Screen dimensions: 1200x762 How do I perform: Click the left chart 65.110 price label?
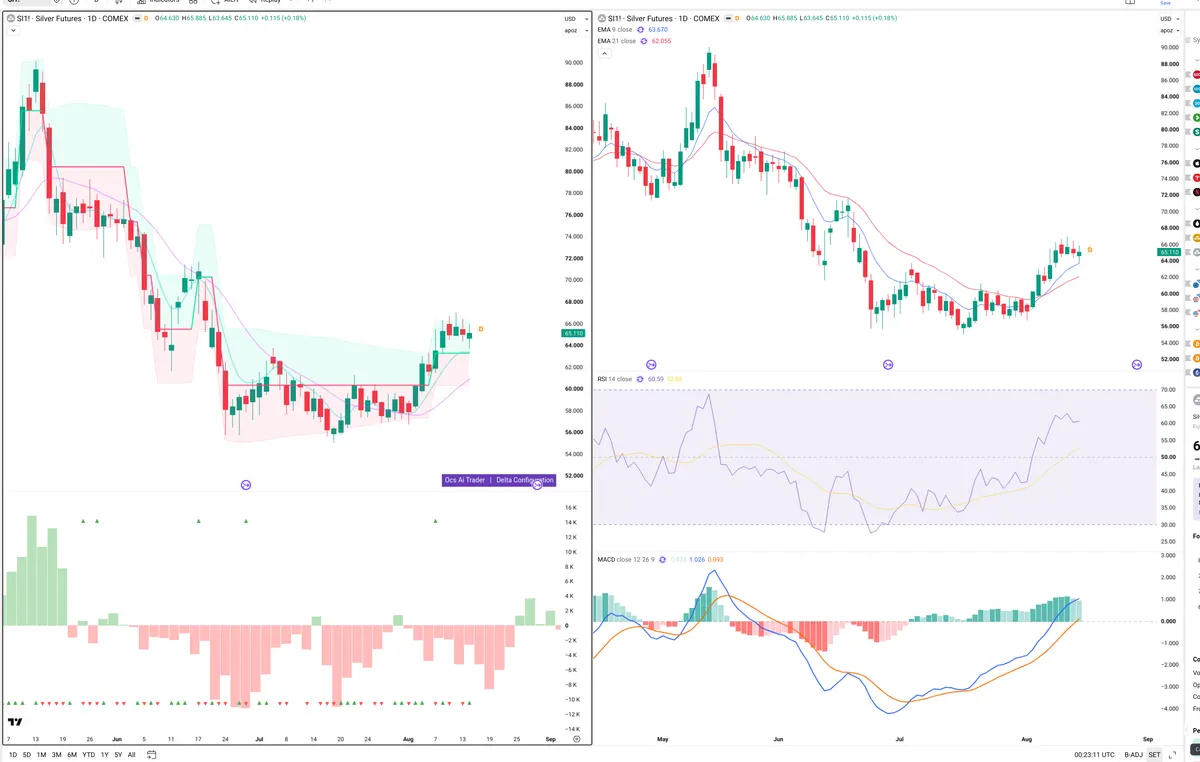[573, 334]
